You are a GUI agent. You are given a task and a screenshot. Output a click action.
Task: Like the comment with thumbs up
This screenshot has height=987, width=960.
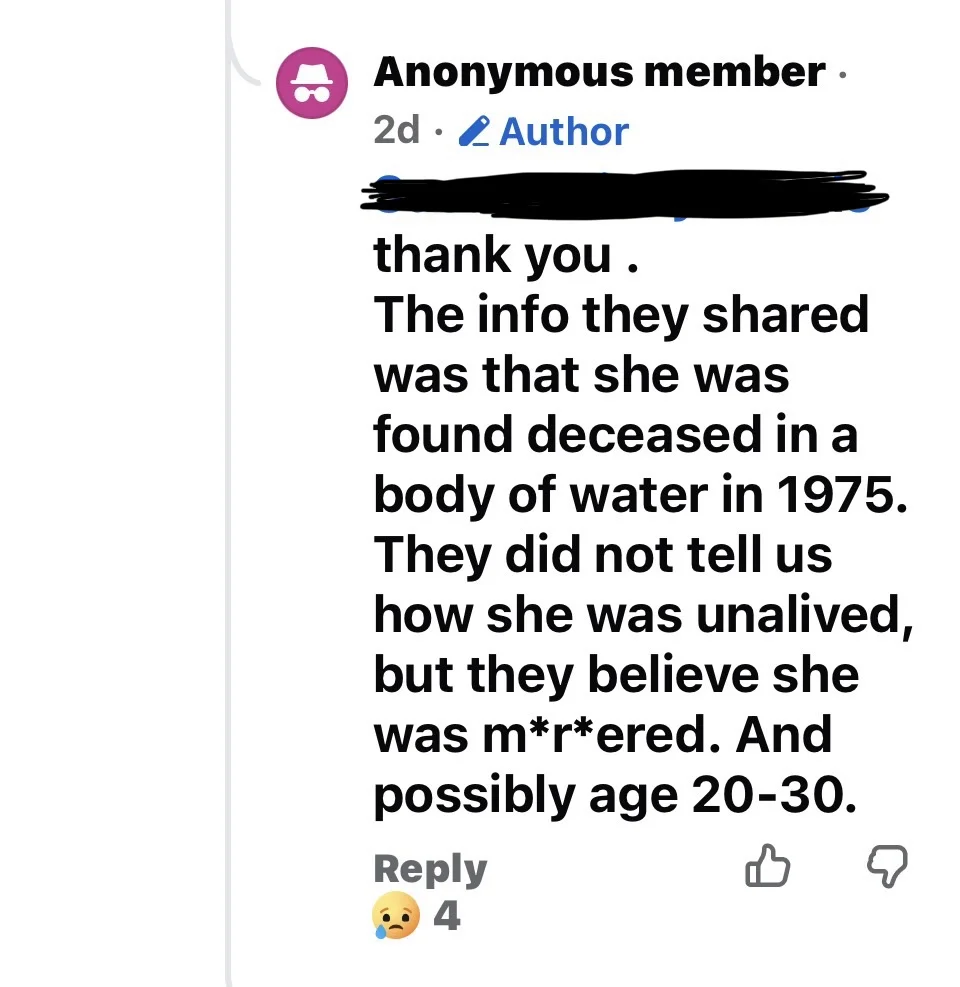(x=767, y=868)
